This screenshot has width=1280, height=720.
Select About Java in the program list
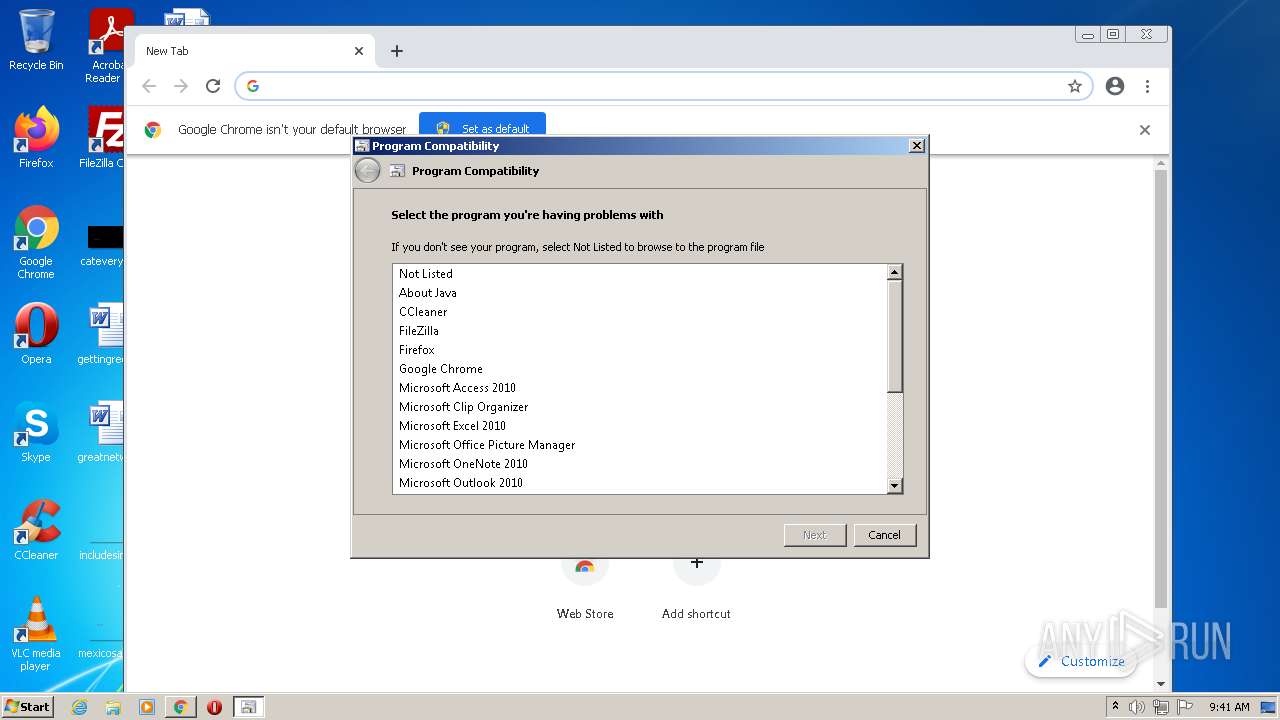[640, 293]
